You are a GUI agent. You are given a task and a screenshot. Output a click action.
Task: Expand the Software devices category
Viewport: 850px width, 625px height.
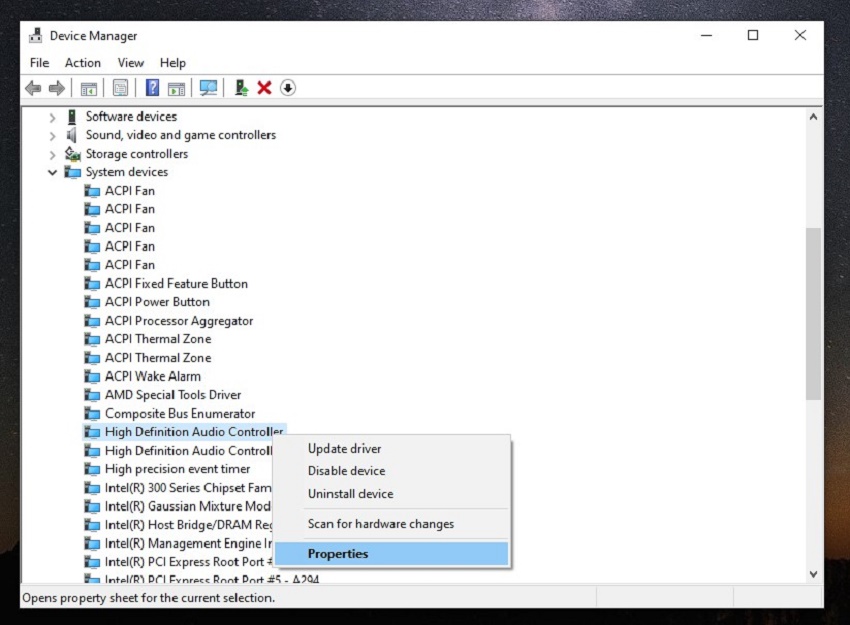tap(53, 117)
